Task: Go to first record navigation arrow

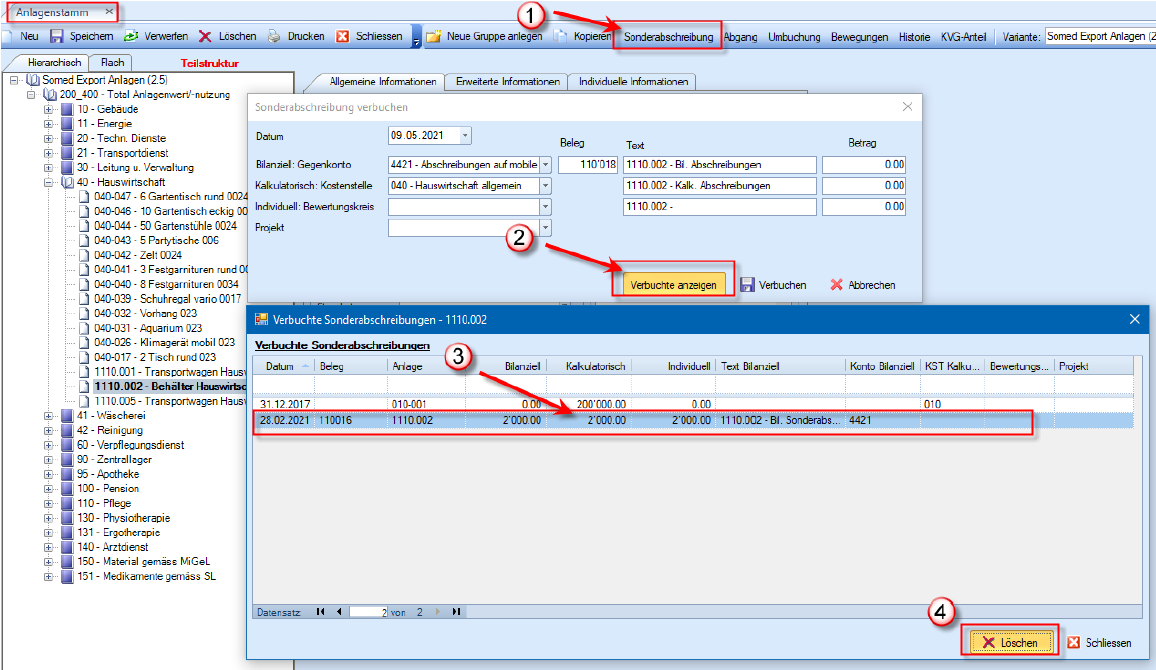Action: [320, 612]
